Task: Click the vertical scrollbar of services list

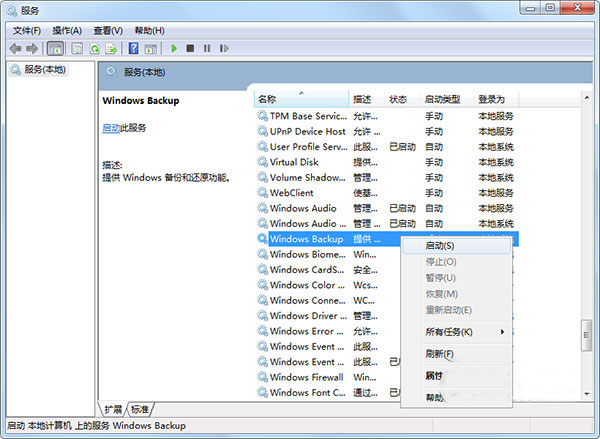Action: [x=586, y=250]
